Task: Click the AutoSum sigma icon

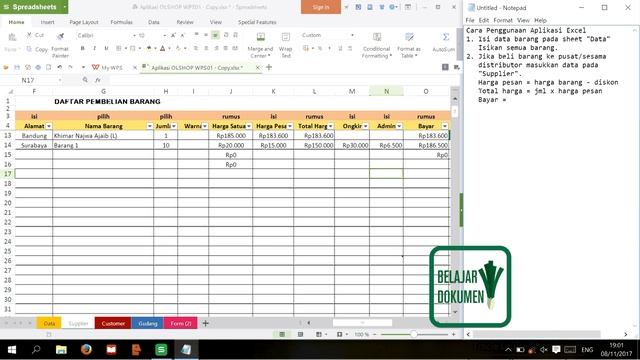Action: [446, 38]
